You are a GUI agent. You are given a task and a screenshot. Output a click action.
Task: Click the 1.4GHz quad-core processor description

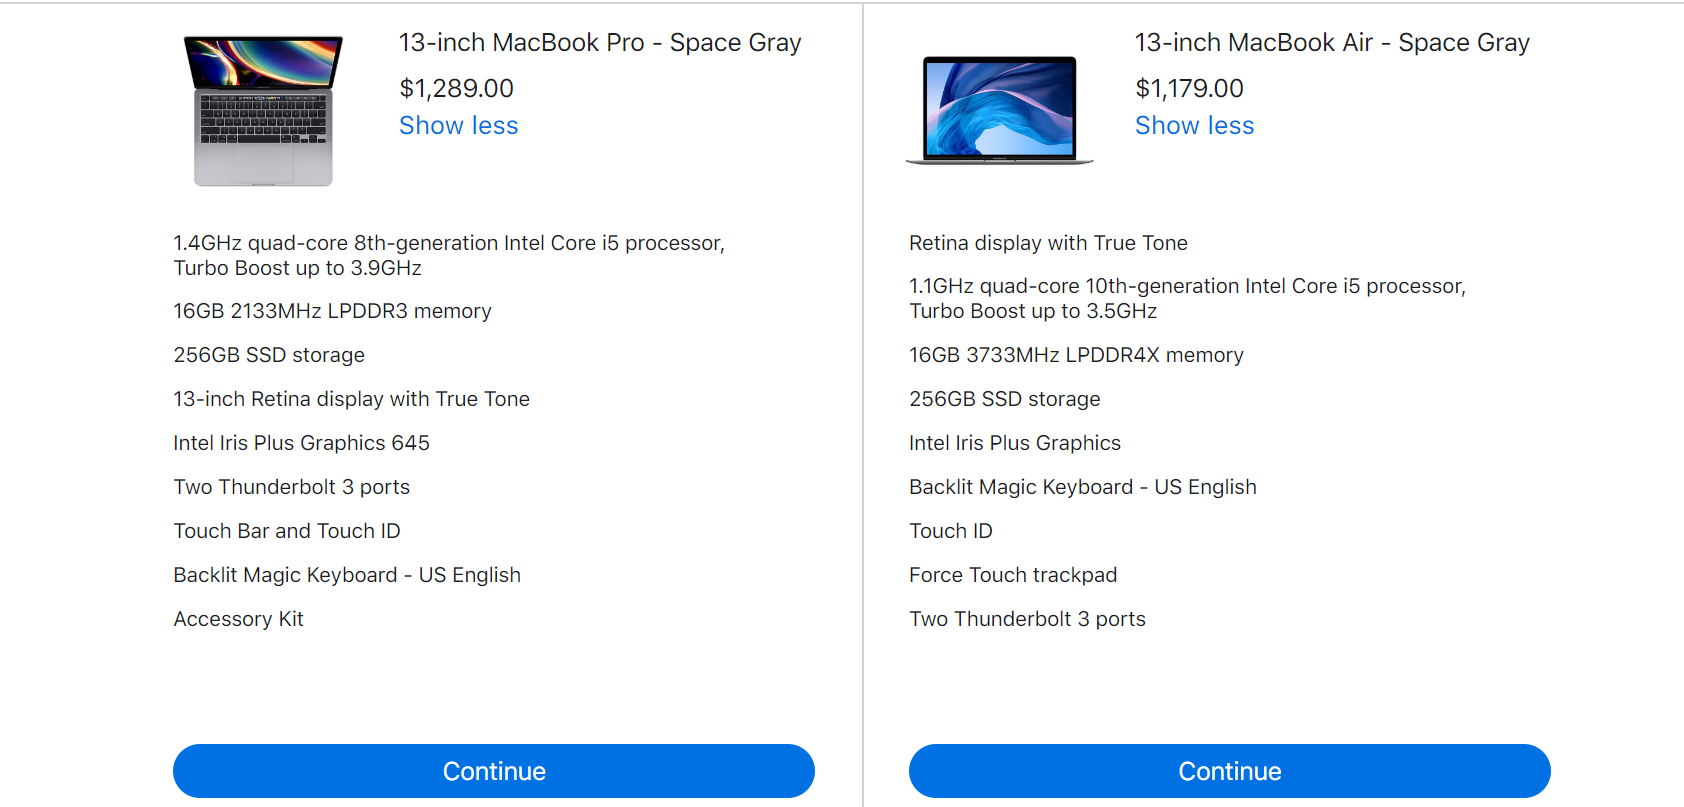pos(449,255)
